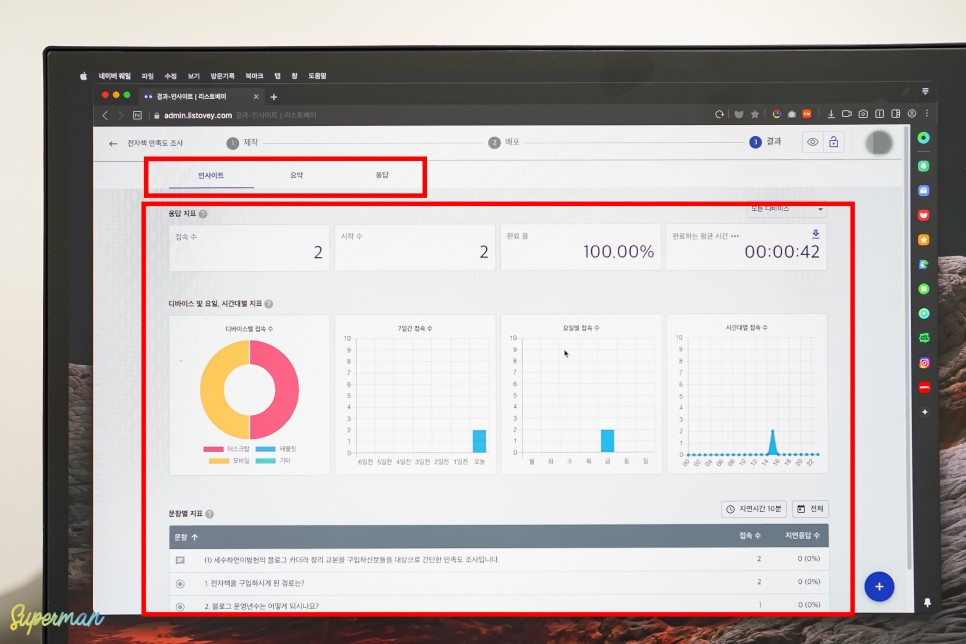Open Instagram in the Whale sidebar
The width and height of the screenshot is (966, 644).
(x=923, y=363)
